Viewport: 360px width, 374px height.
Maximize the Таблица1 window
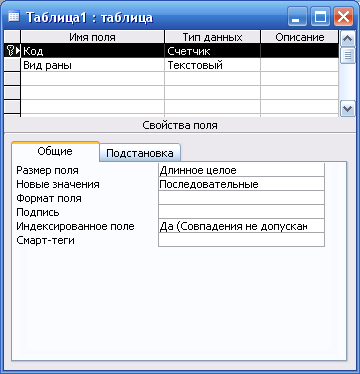[x=320, y=17]
